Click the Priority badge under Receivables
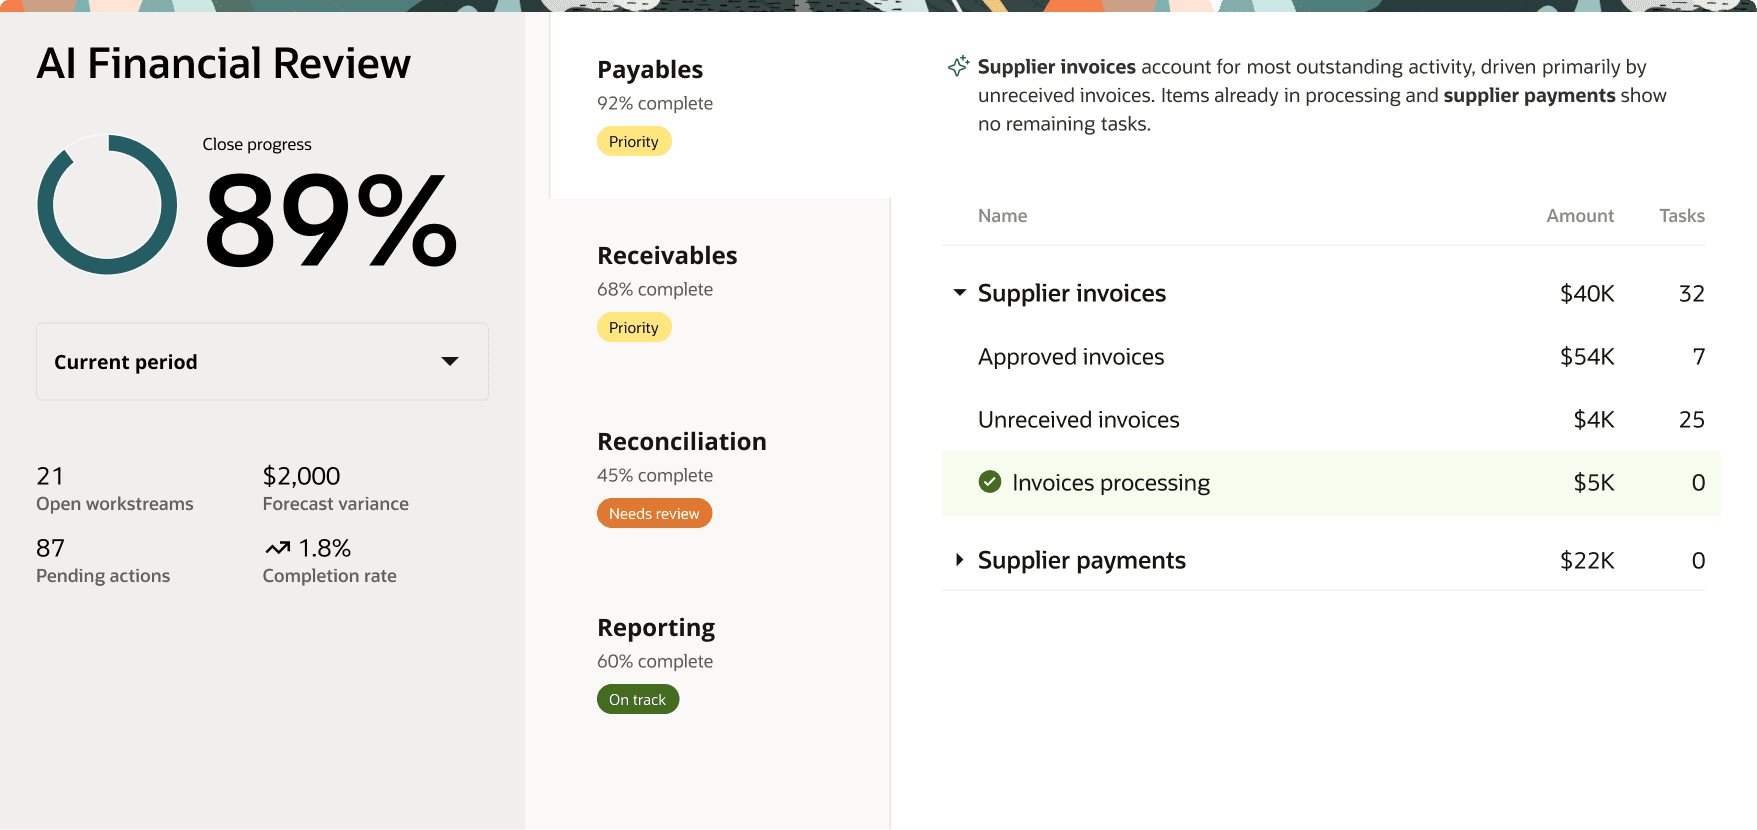Image resolution: width=1757 pixels, height=830 pixels. tap(634, 327)
